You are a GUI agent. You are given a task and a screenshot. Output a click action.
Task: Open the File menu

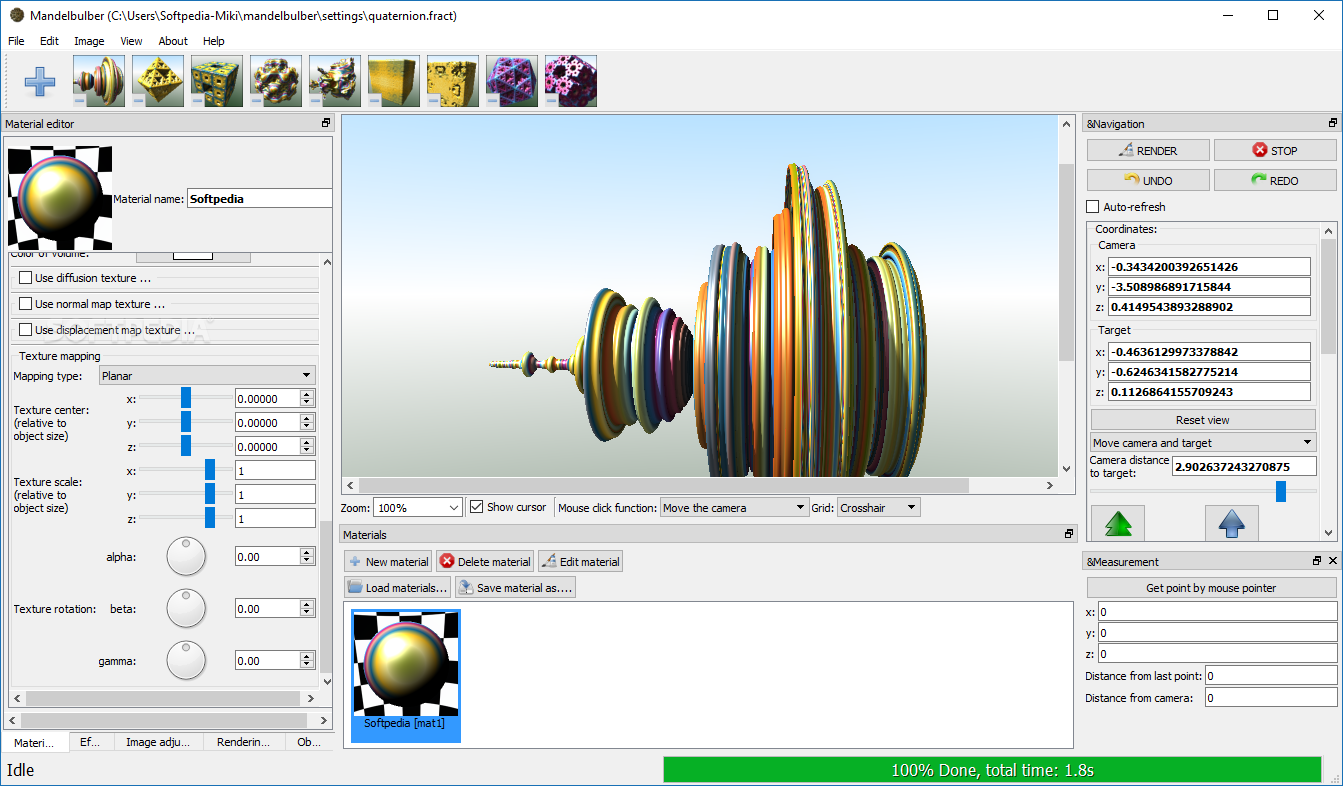pyautogui.click(x=16, y=41)
